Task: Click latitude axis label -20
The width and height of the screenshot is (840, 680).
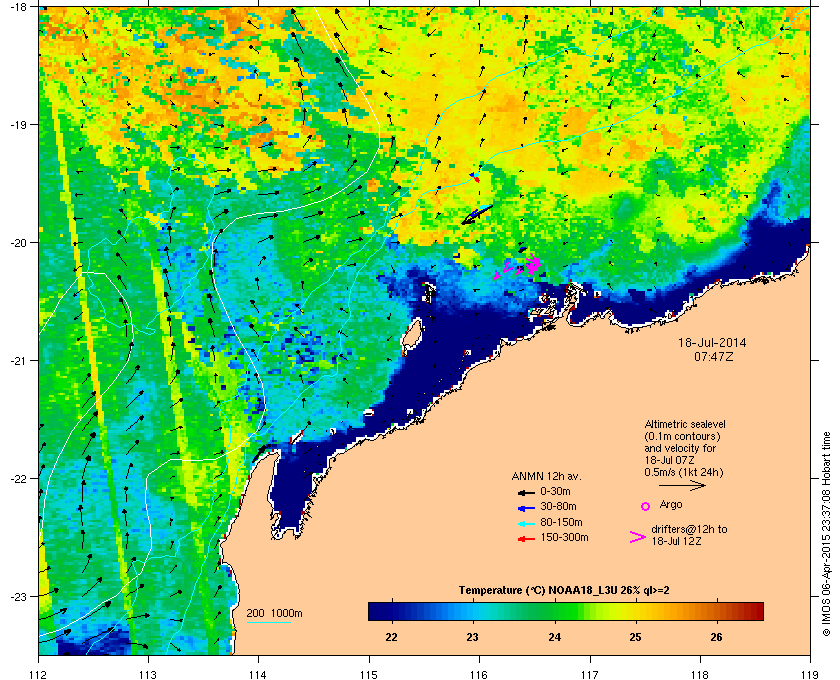Action: tap(18, 242)
